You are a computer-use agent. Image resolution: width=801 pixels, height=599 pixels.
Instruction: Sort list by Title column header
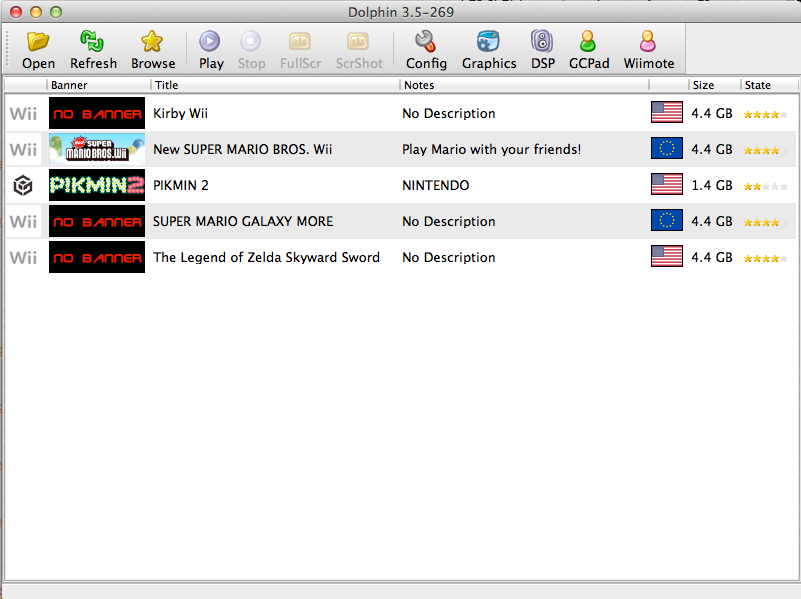275,85
